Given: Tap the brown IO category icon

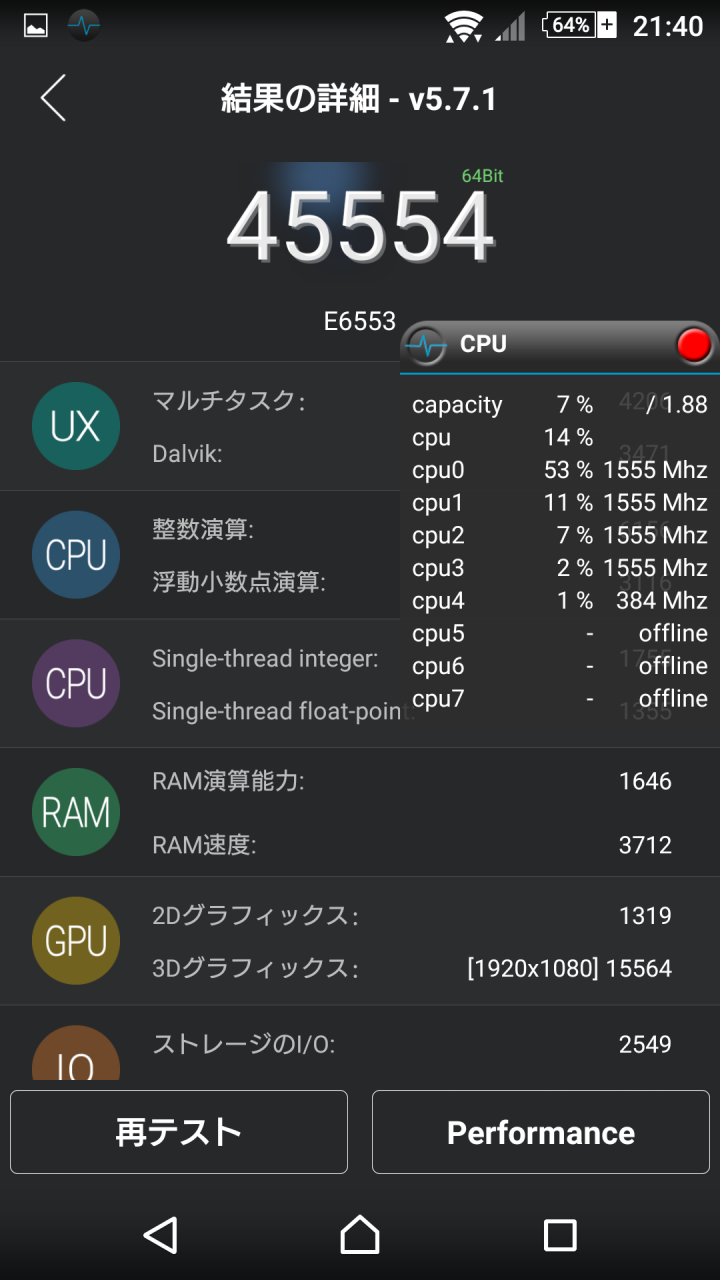Looking at the screenshot, I should click(x=76, y=1056).
